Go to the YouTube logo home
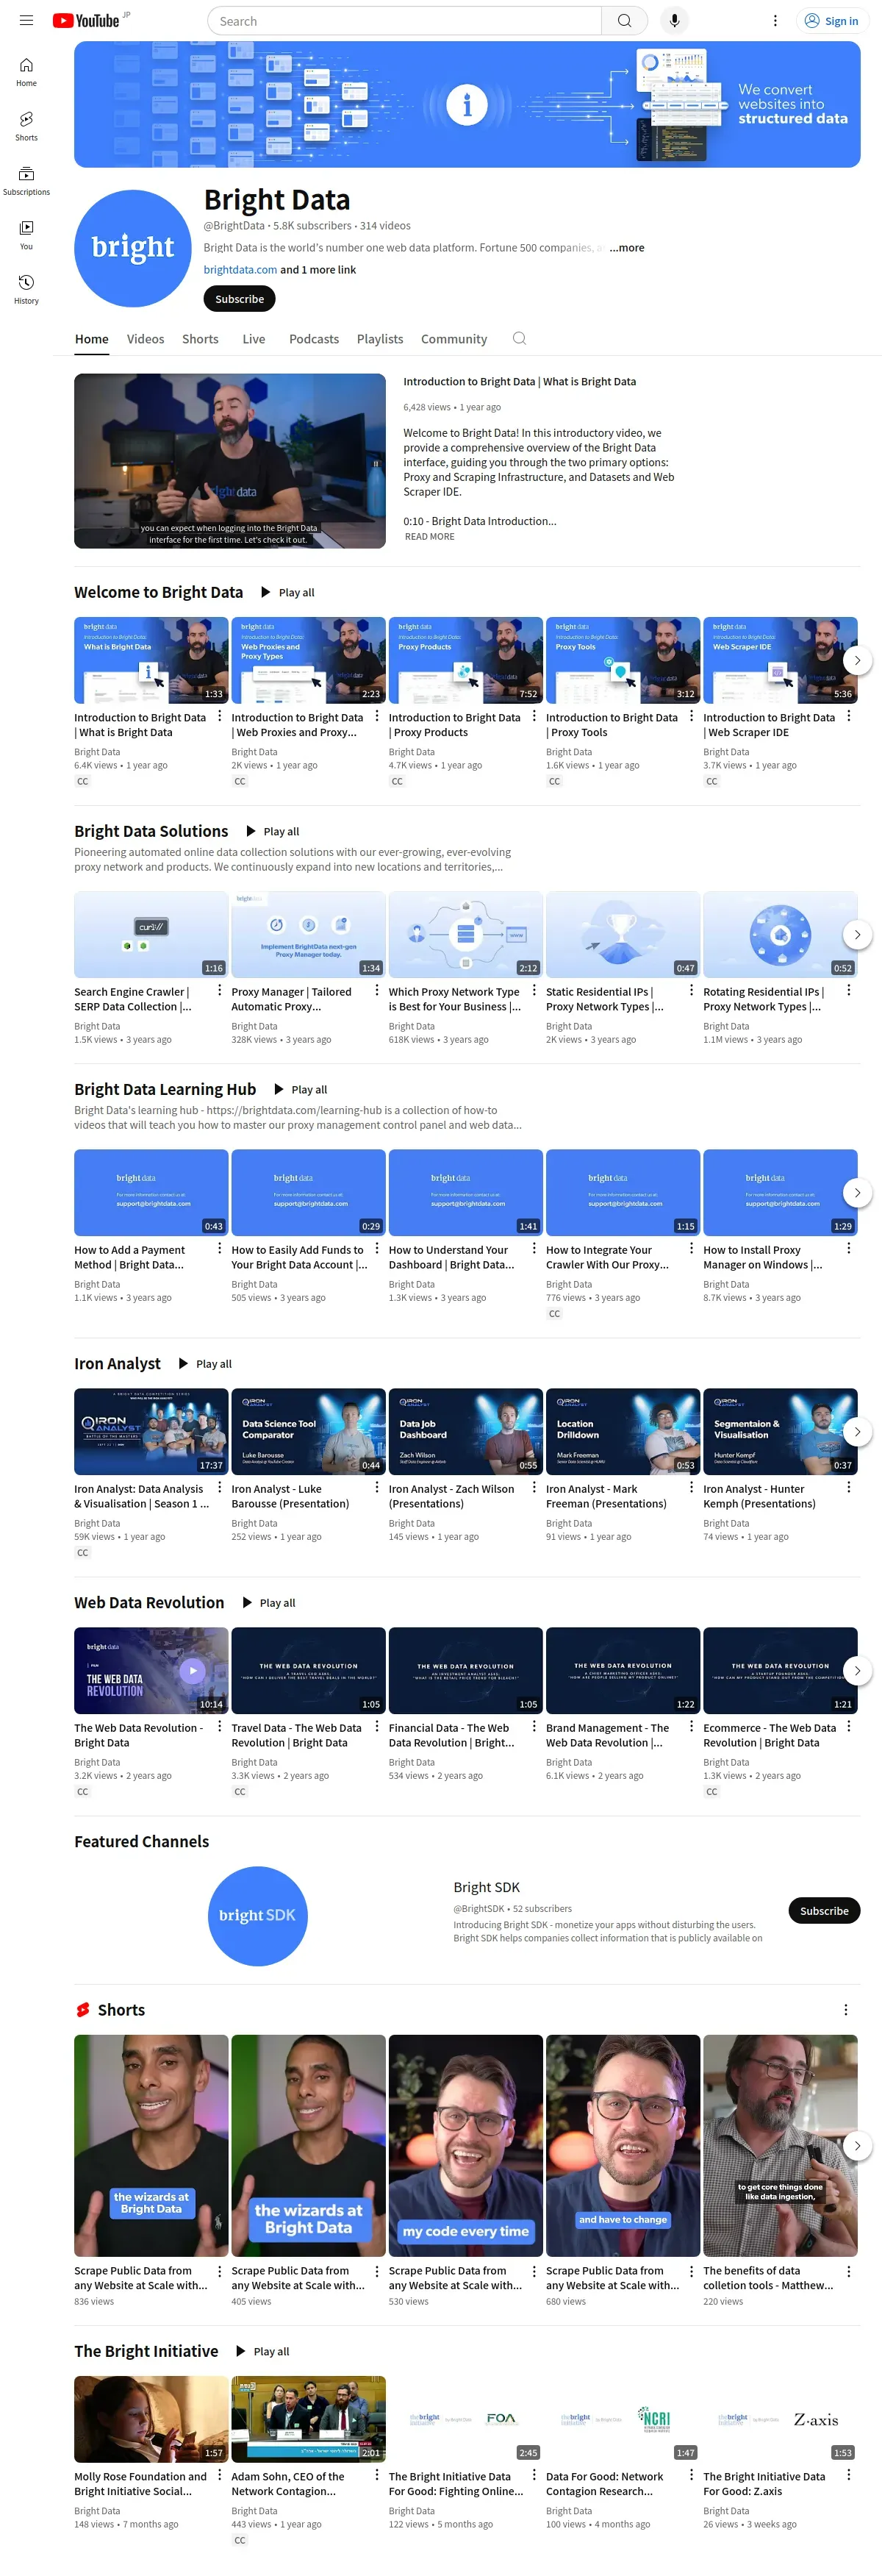This screenshot has height=2576, width=882. point(86,20)
